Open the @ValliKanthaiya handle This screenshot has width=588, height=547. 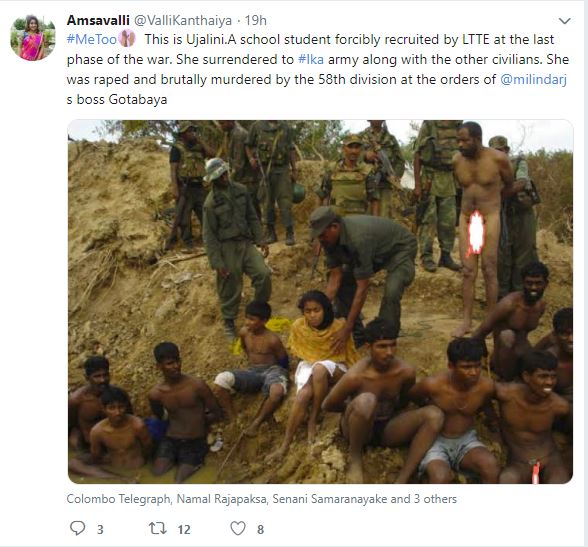(183, 21)
